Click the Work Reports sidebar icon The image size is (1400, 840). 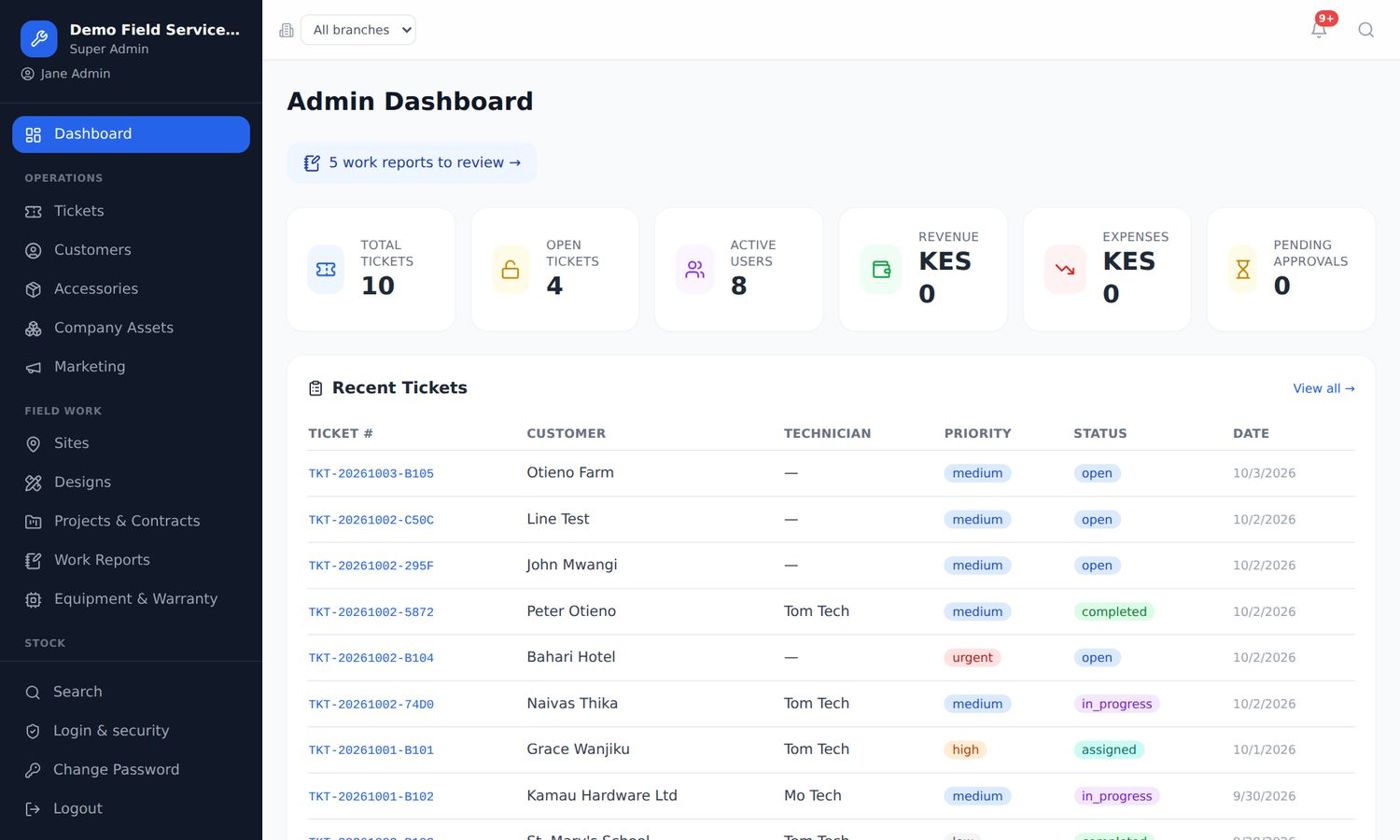(x=33, y=561)
